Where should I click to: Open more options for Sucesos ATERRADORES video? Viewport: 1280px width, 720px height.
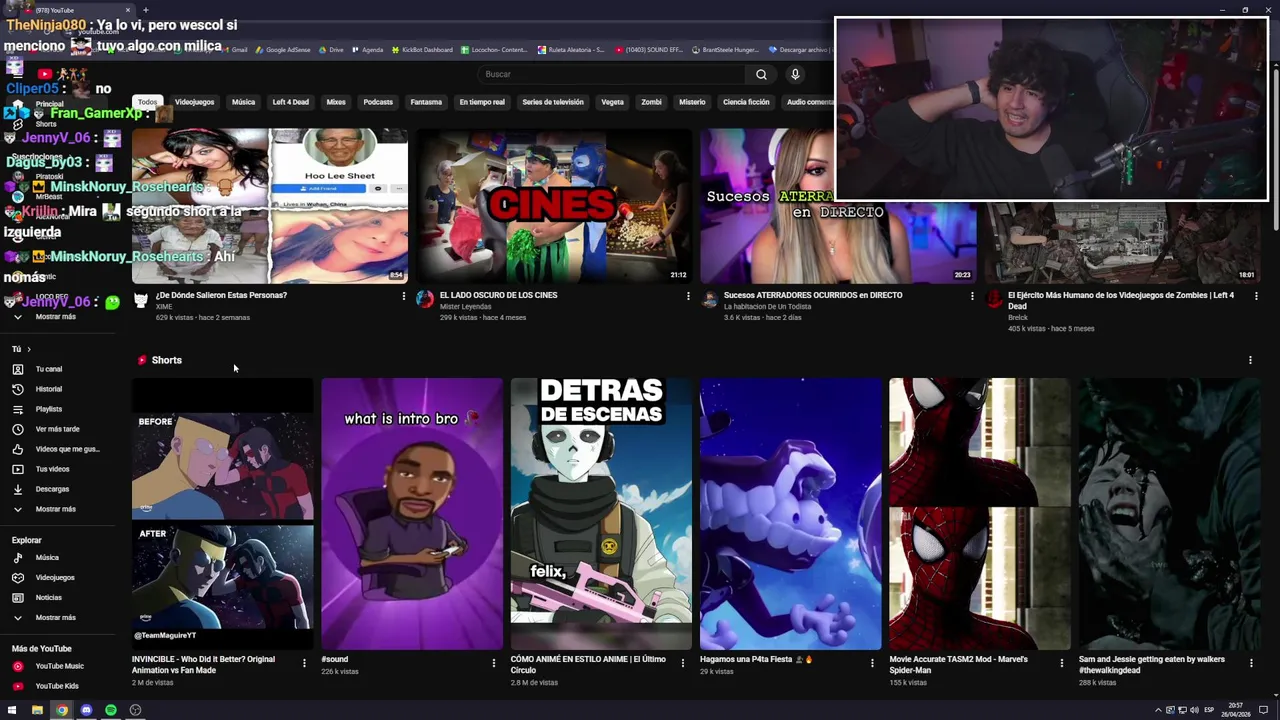[x=972, y=296]
